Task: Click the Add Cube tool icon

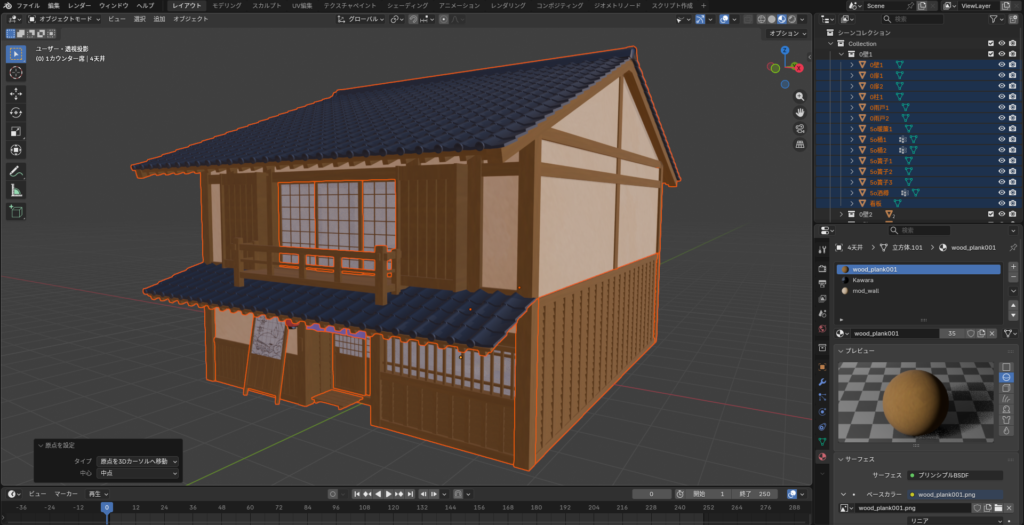Action: pyautogui.click(x=16, y=211)
